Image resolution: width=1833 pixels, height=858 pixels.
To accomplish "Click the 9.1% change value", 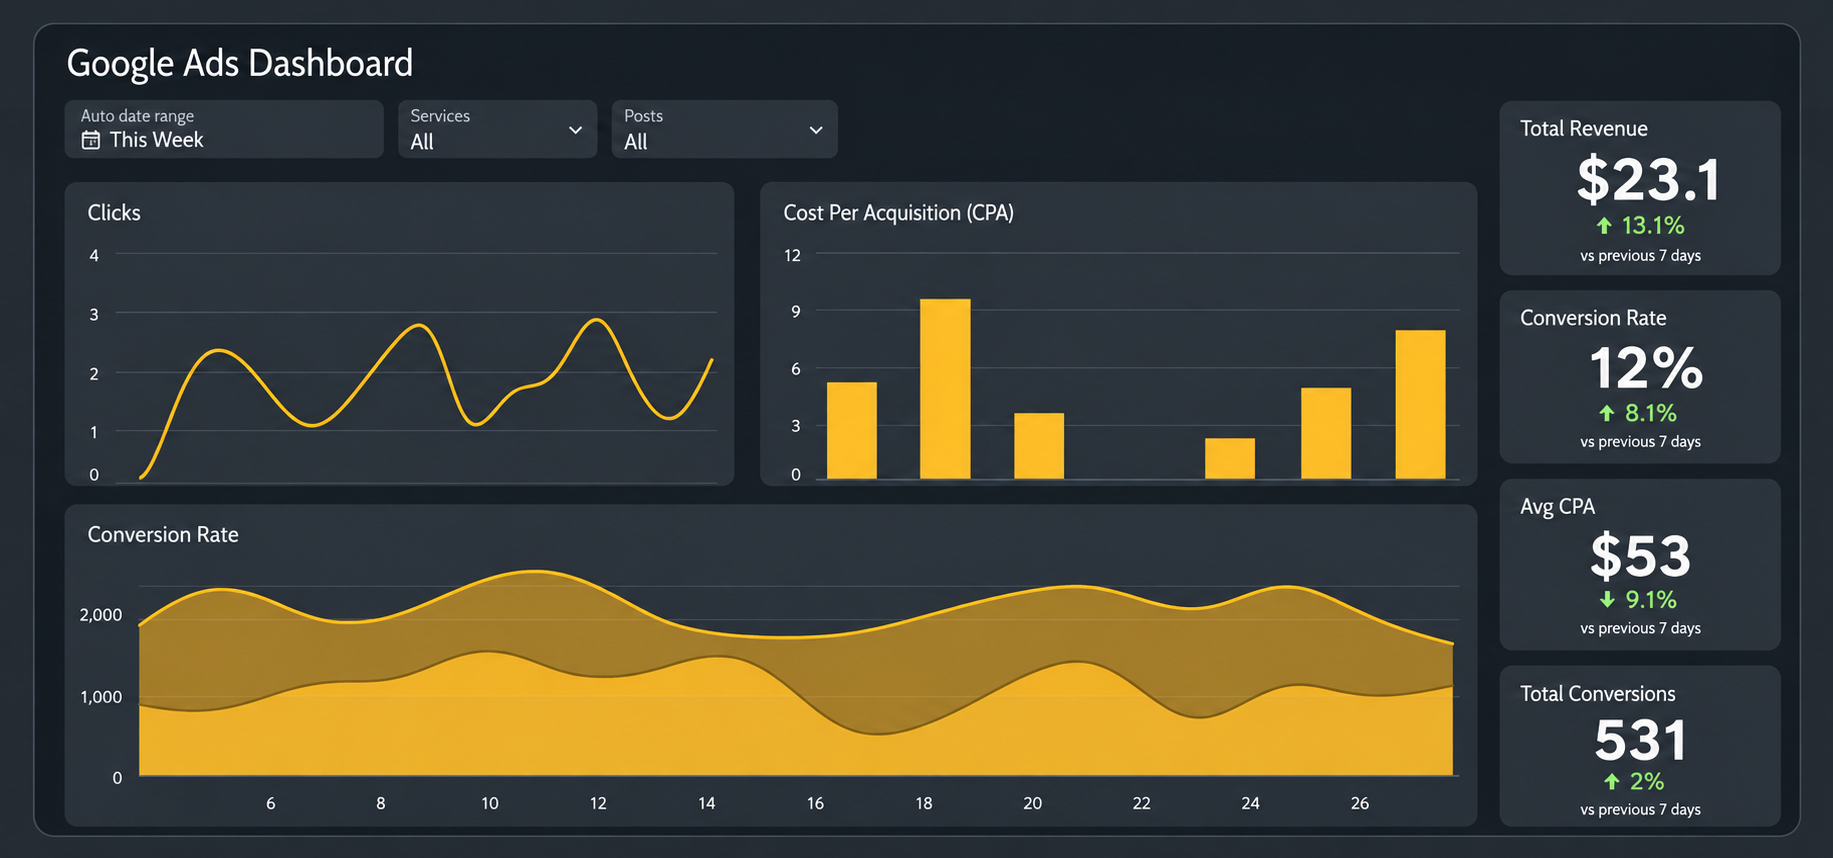I will pos(1651,600).
